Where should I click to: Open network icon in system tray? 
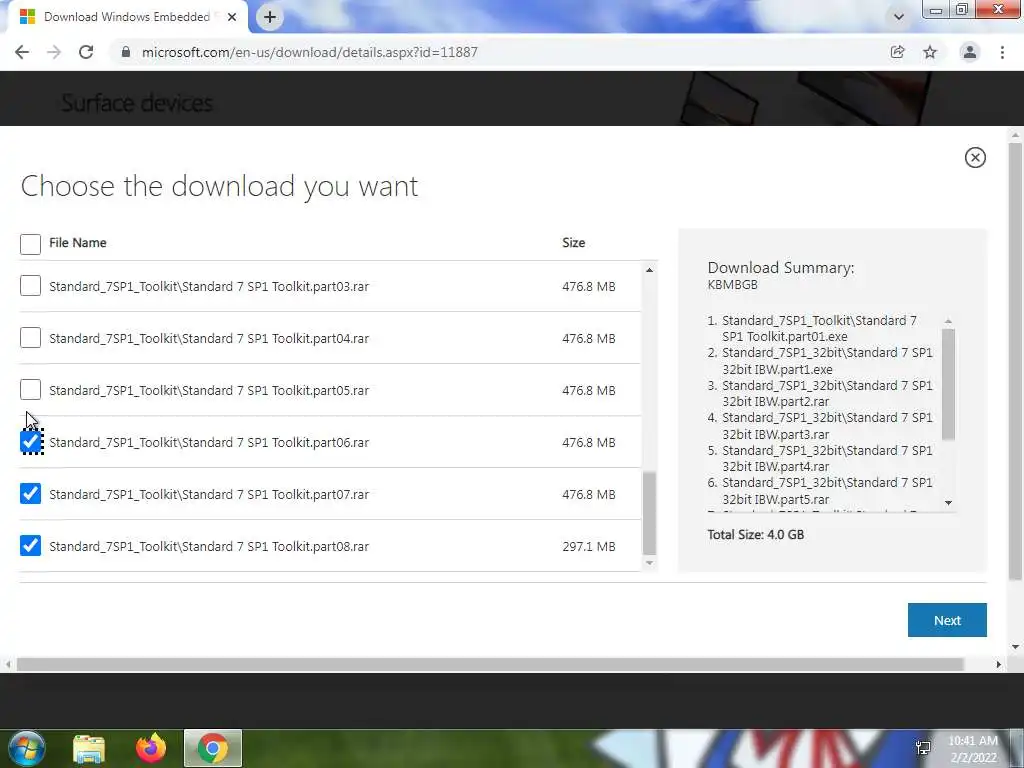(x=923, y=748)
